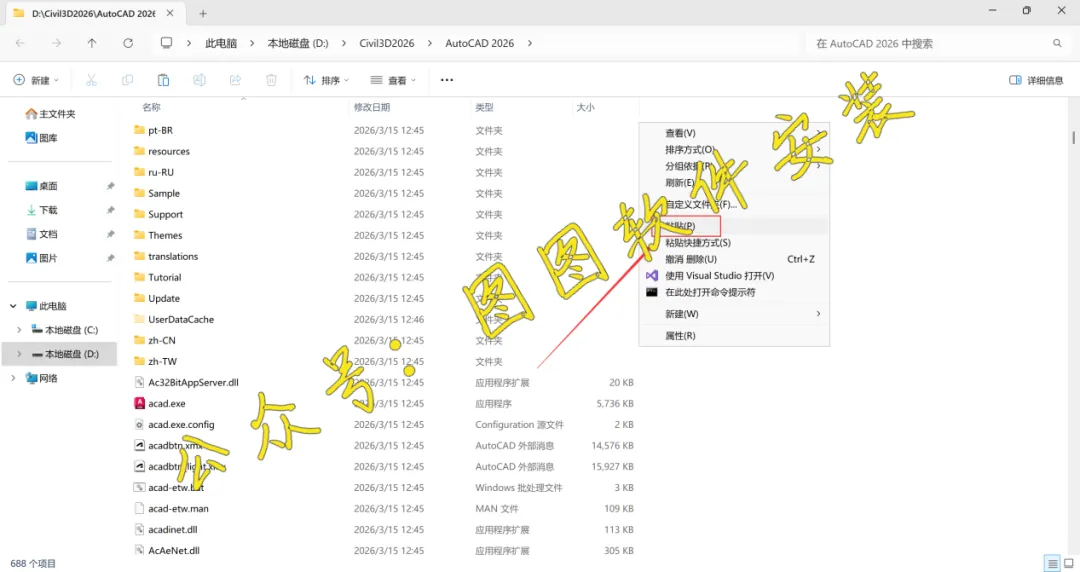Screen dimensions: 1080x572
Task: Open the 新建 dropdown in the toolbar
Action: click(37, 80)
